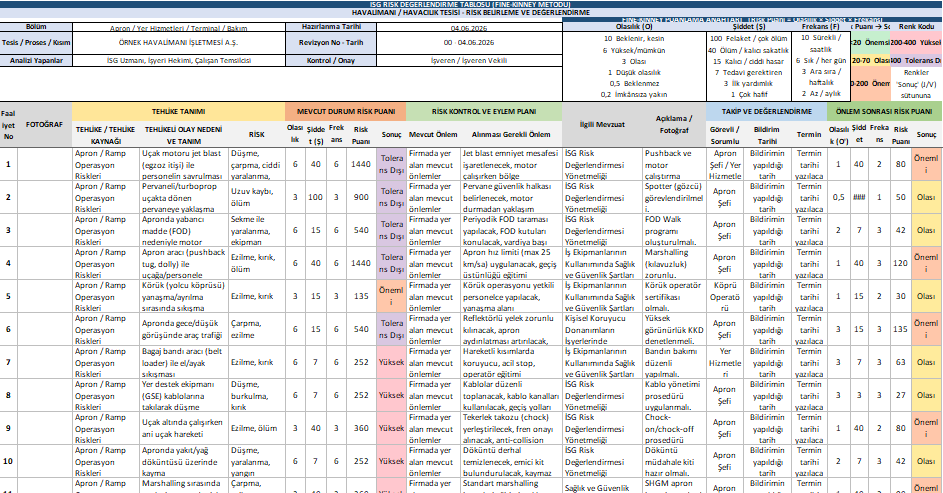The image size is (943, 493).
Task: Click 'Apron hız limiti (max 25 km/sa)' cell
Action: [x=511, y=263]
